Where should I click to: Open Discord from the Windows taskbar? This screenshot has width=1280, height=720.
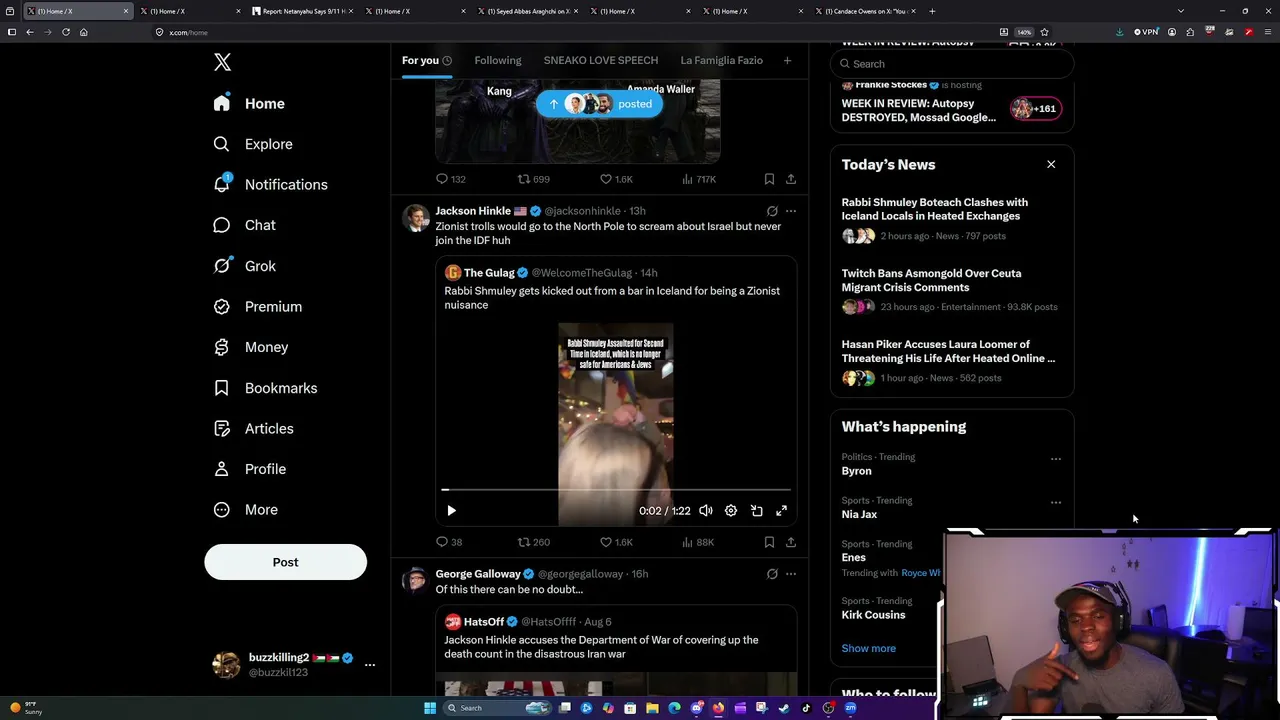point(696,708)
